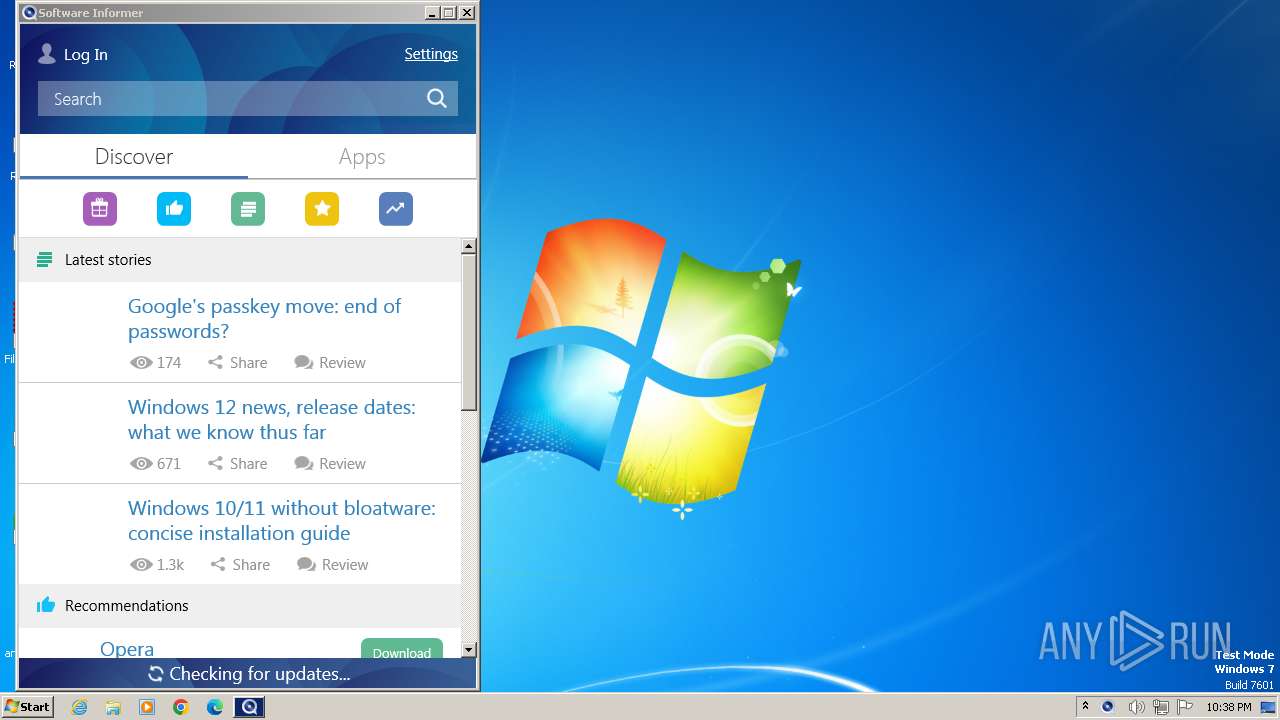Click the Show desktop button
This screenshot has height=720, width=1280.
[x=1268, y=707]
